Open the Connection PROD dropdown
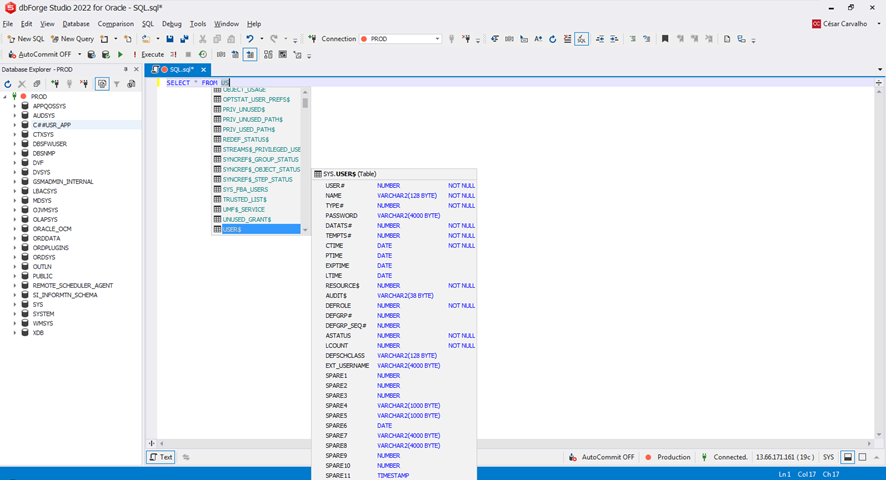This screenshot has width=886, height=480. 437,39
